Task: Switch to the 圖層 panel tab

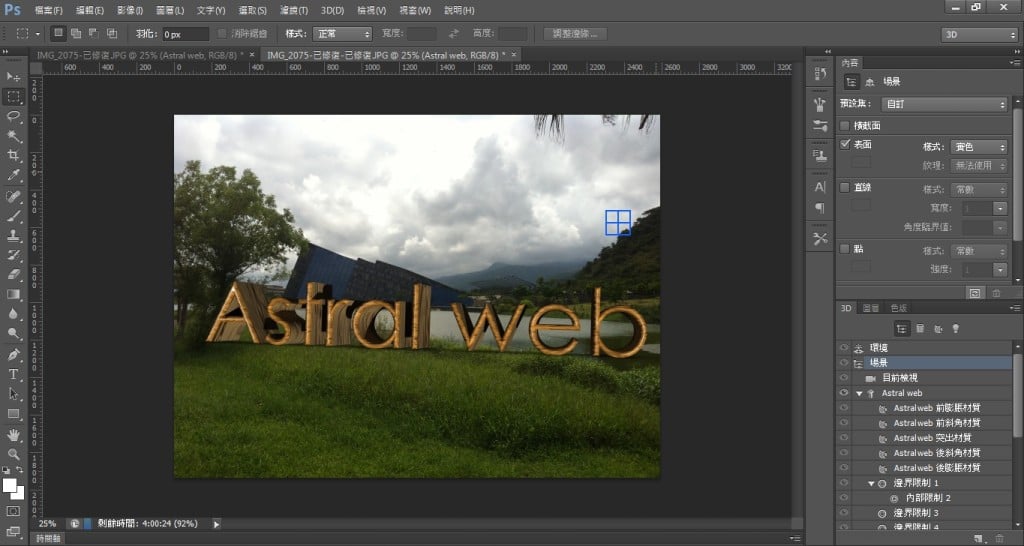Action: click(x=871, y=308)
